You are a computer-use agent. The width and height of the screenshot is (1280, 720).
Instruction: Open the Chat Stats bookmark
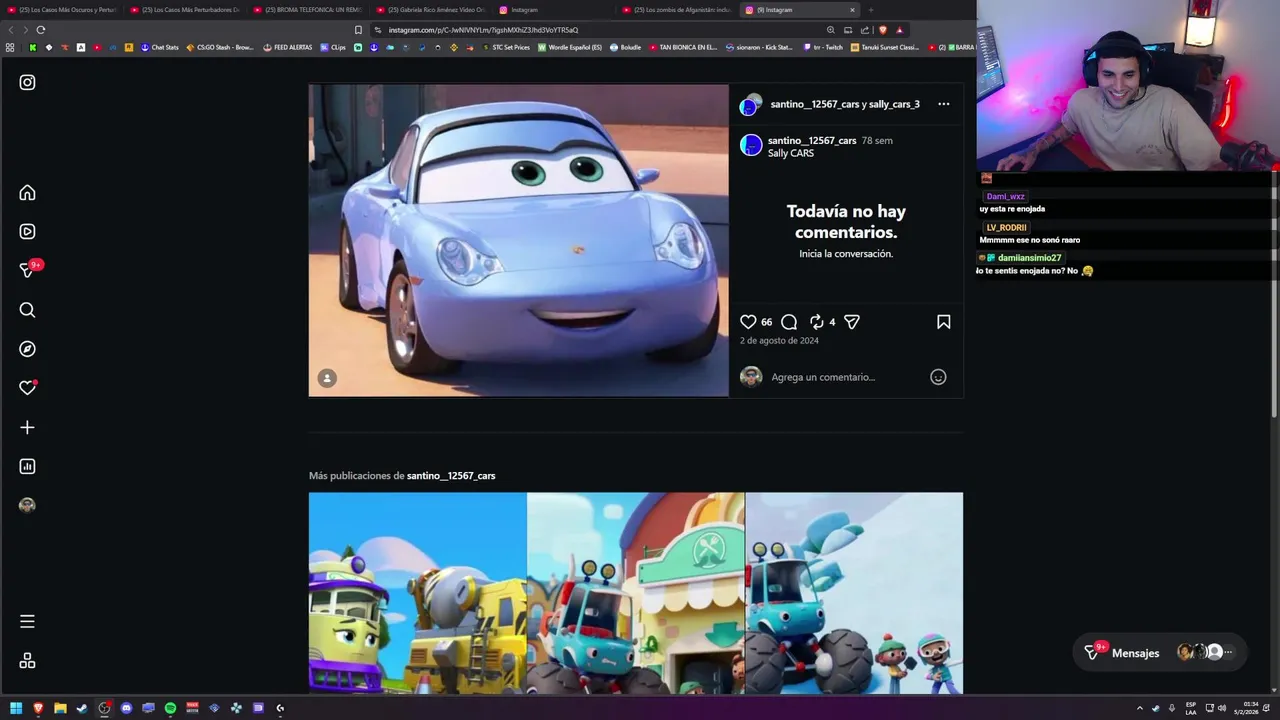pos(159,47)
